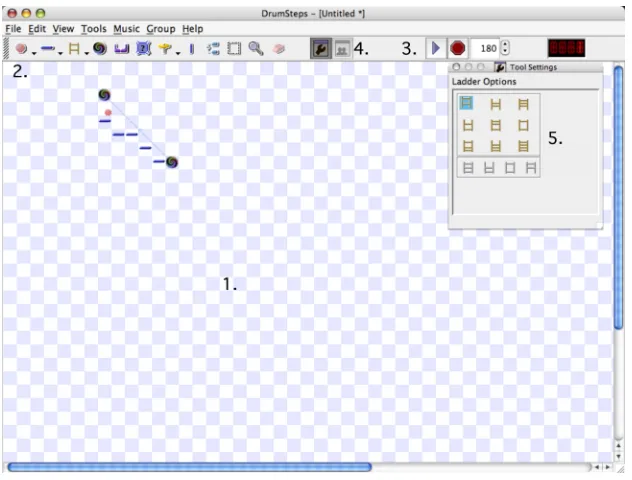Start playback with the play button

pos(436,48)
